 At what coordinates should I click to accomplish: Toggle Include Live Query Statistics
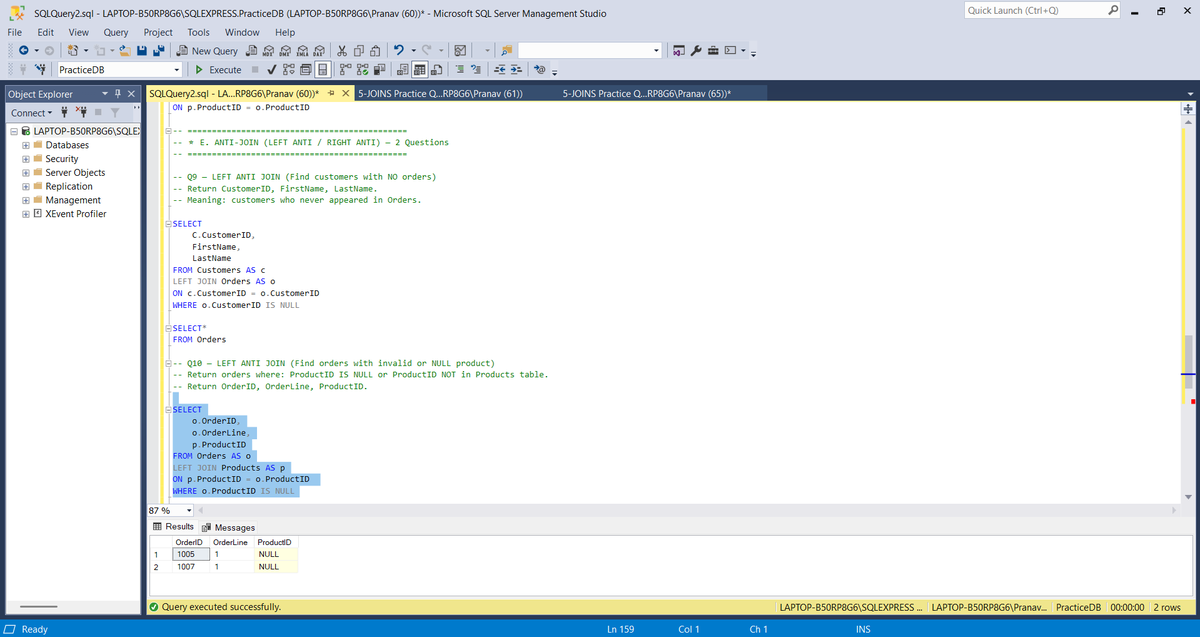point(362,70)
